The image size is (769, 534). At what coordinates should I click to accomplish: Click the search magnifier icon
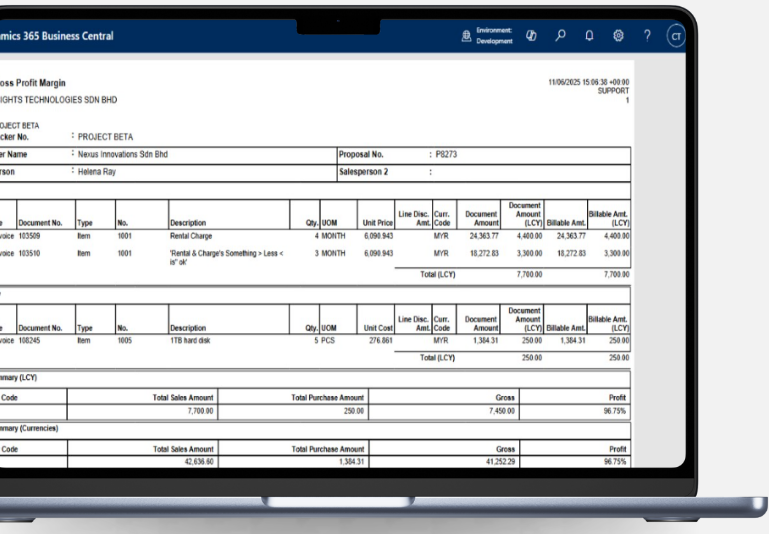[x=561, y=36]
